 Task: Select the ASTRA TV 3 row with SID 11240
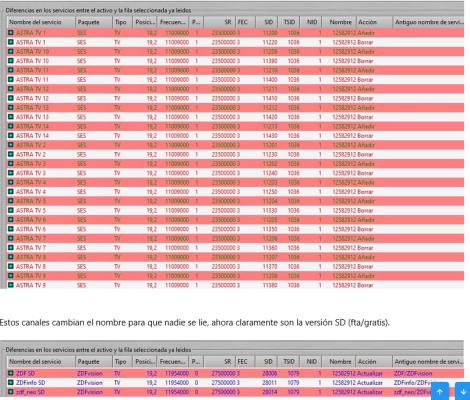pos(235,173)
